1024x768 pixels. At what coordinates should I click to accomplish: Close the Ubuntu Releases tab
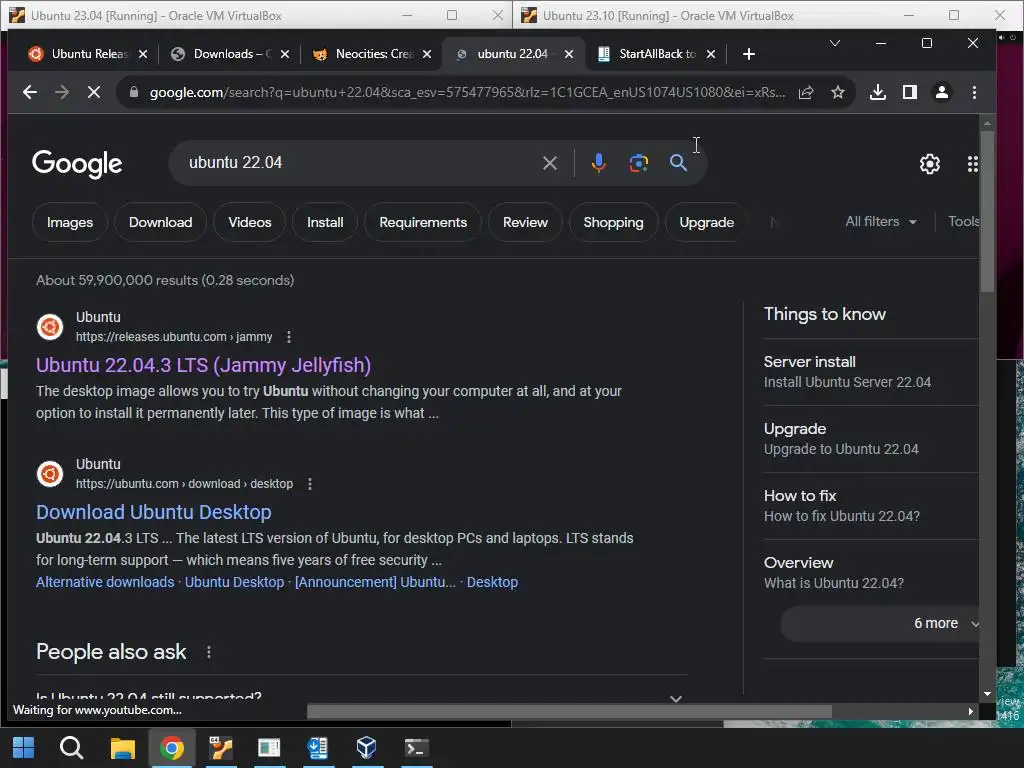pyautogui.click(x=143, y=54)
